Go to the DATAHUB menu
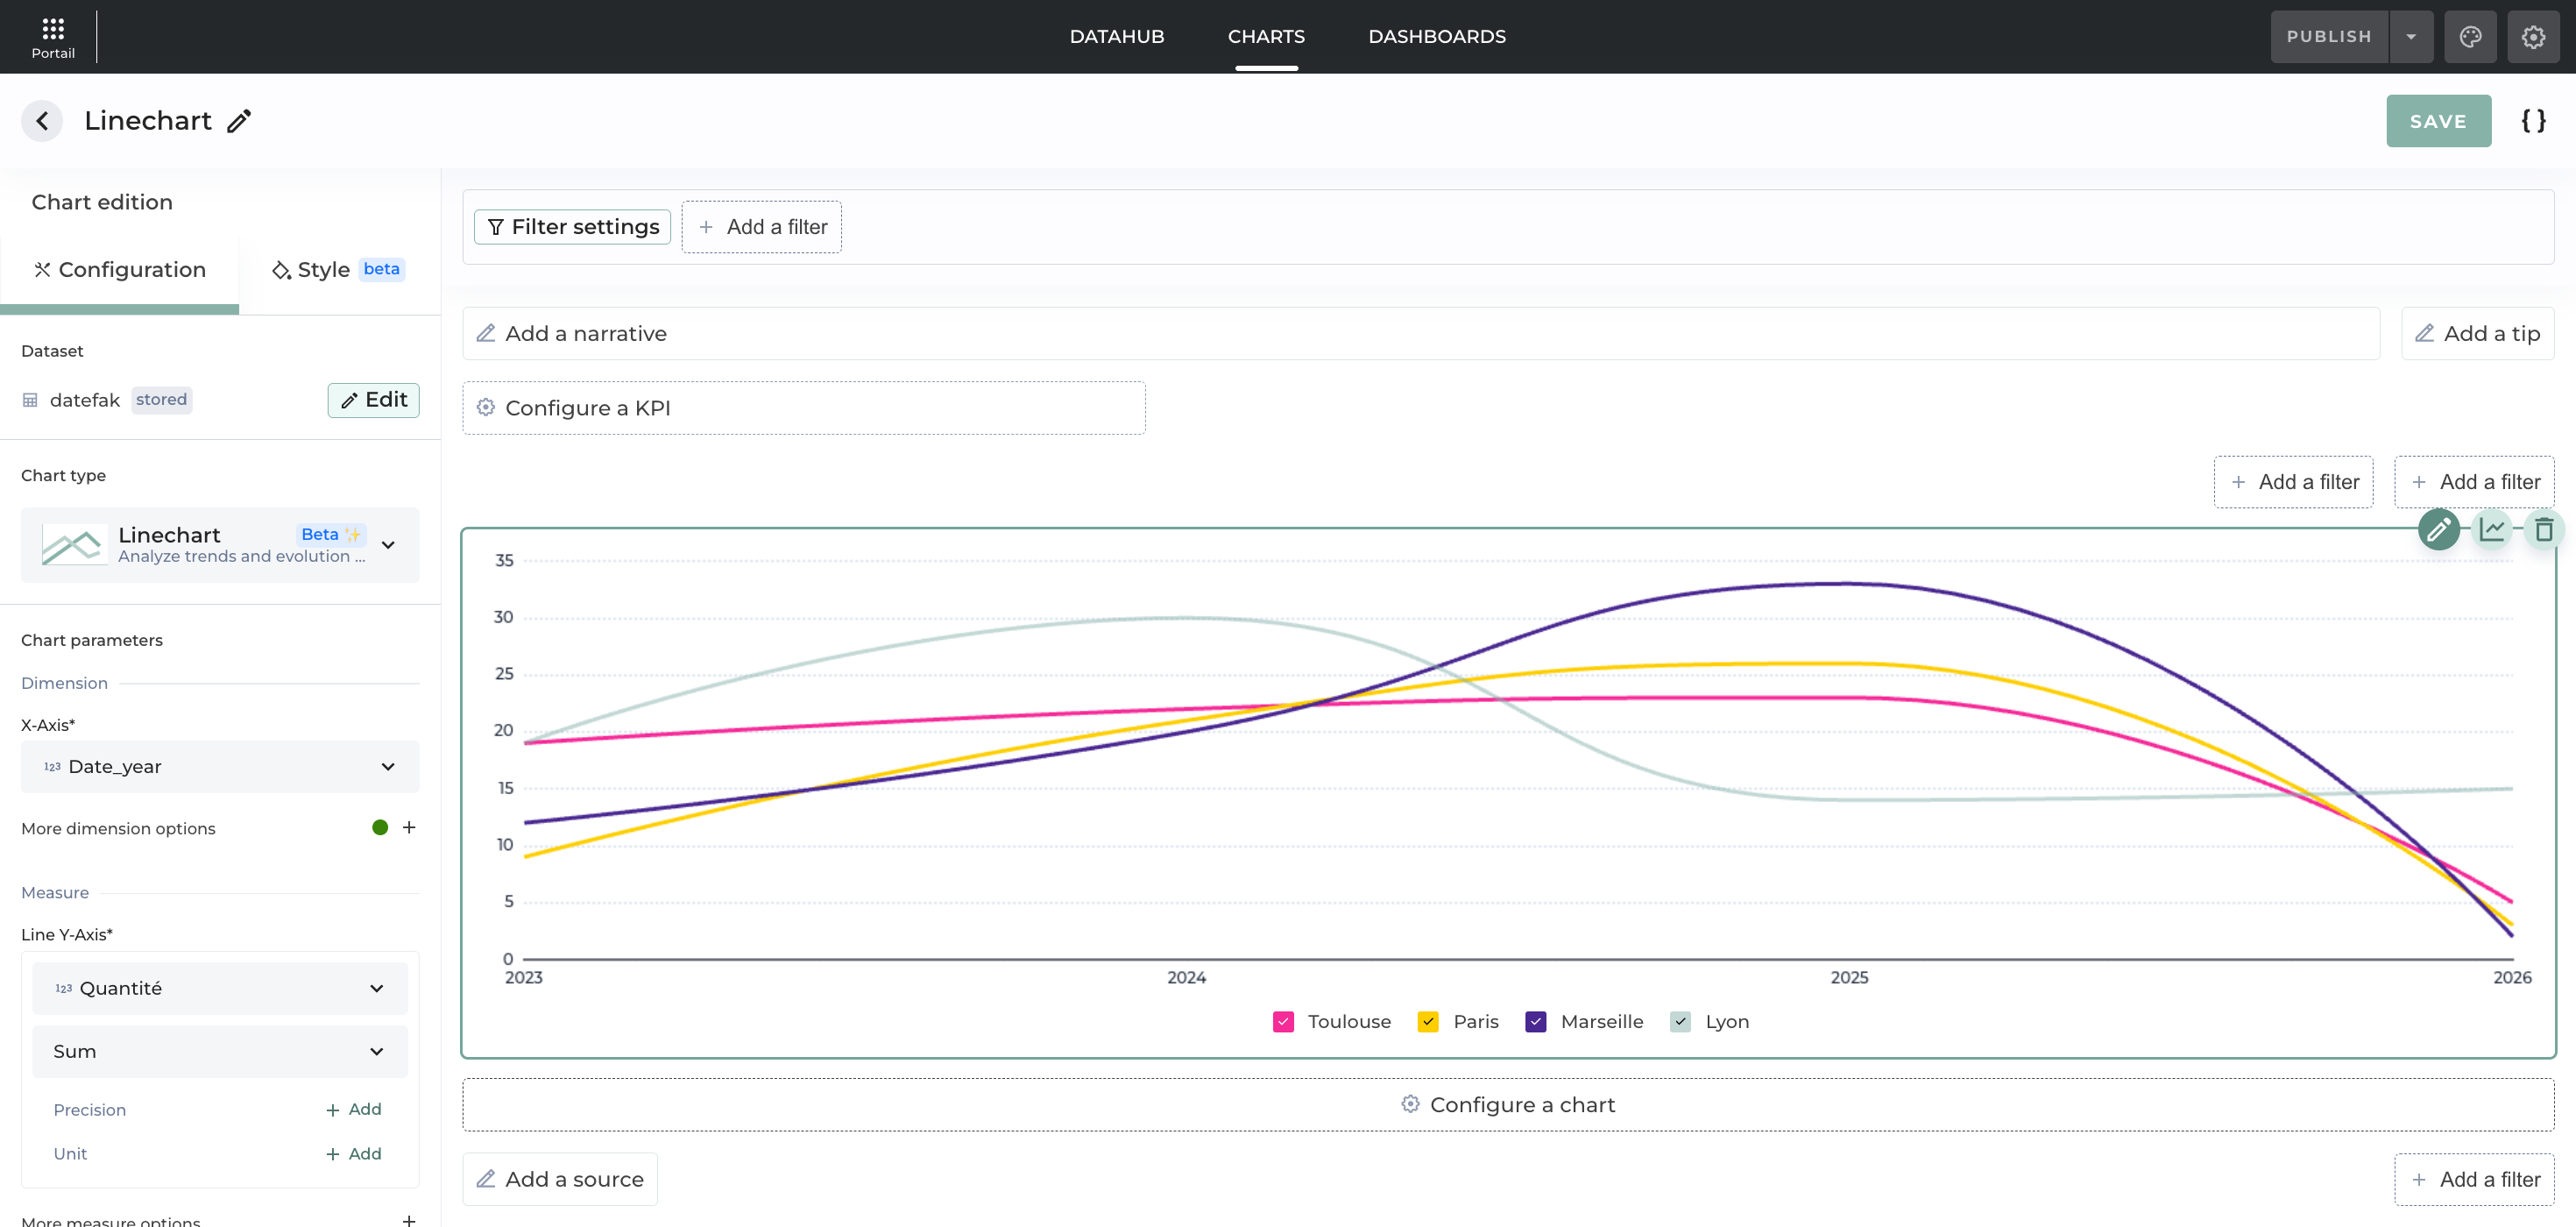 1117,36
